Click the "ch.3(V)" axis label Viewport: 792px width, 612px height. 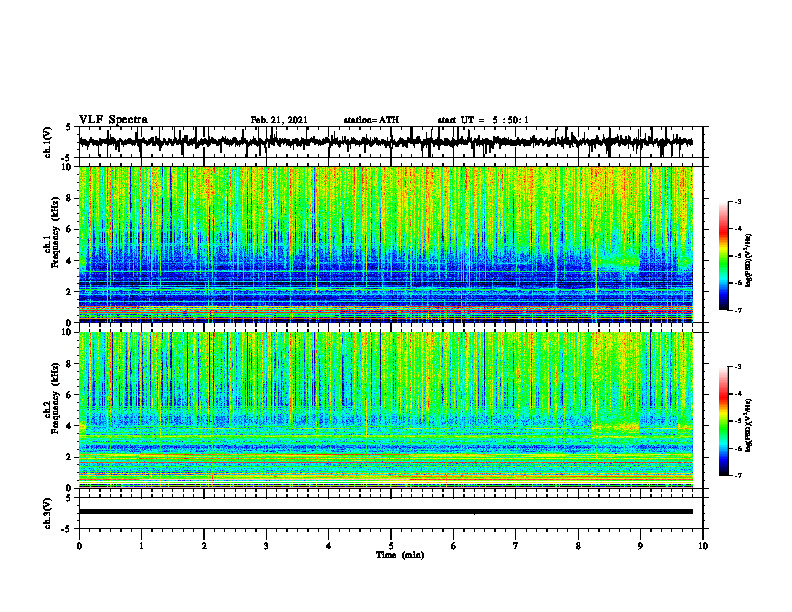47,513
